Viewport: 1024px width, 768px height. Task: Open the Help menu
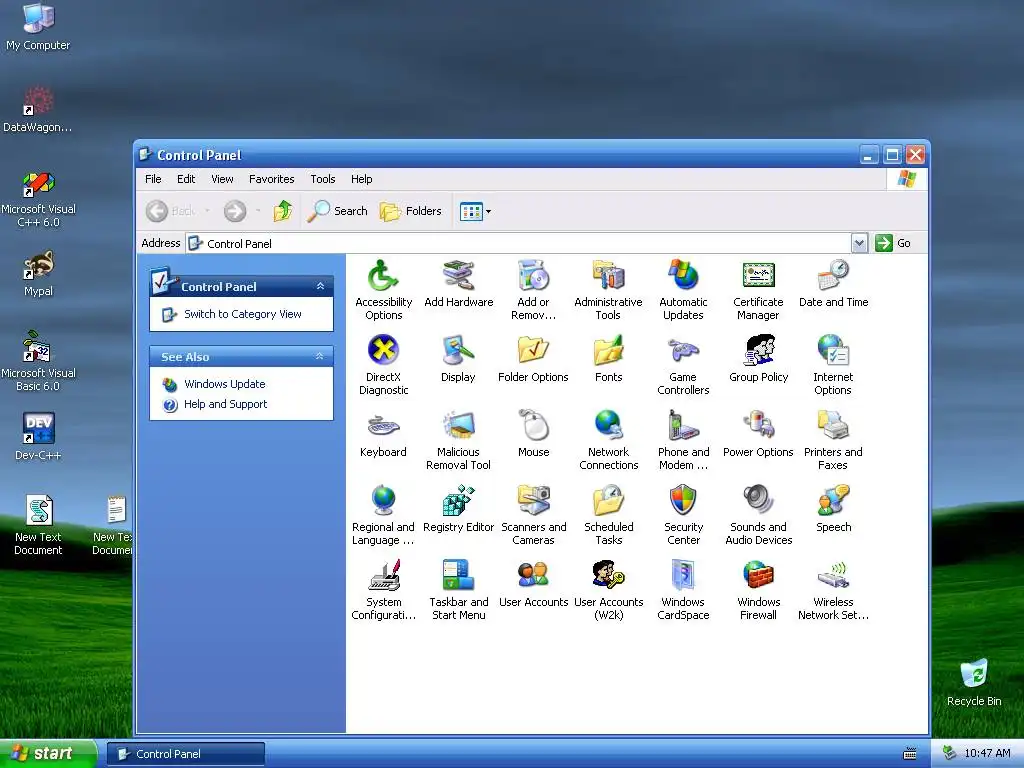(361, 179)
